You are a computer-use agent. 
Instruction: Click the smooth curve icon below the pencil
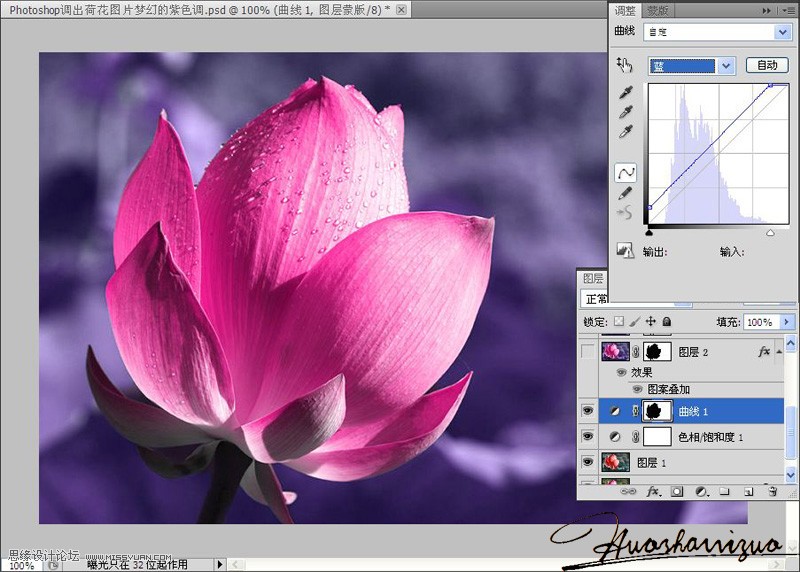625,212
